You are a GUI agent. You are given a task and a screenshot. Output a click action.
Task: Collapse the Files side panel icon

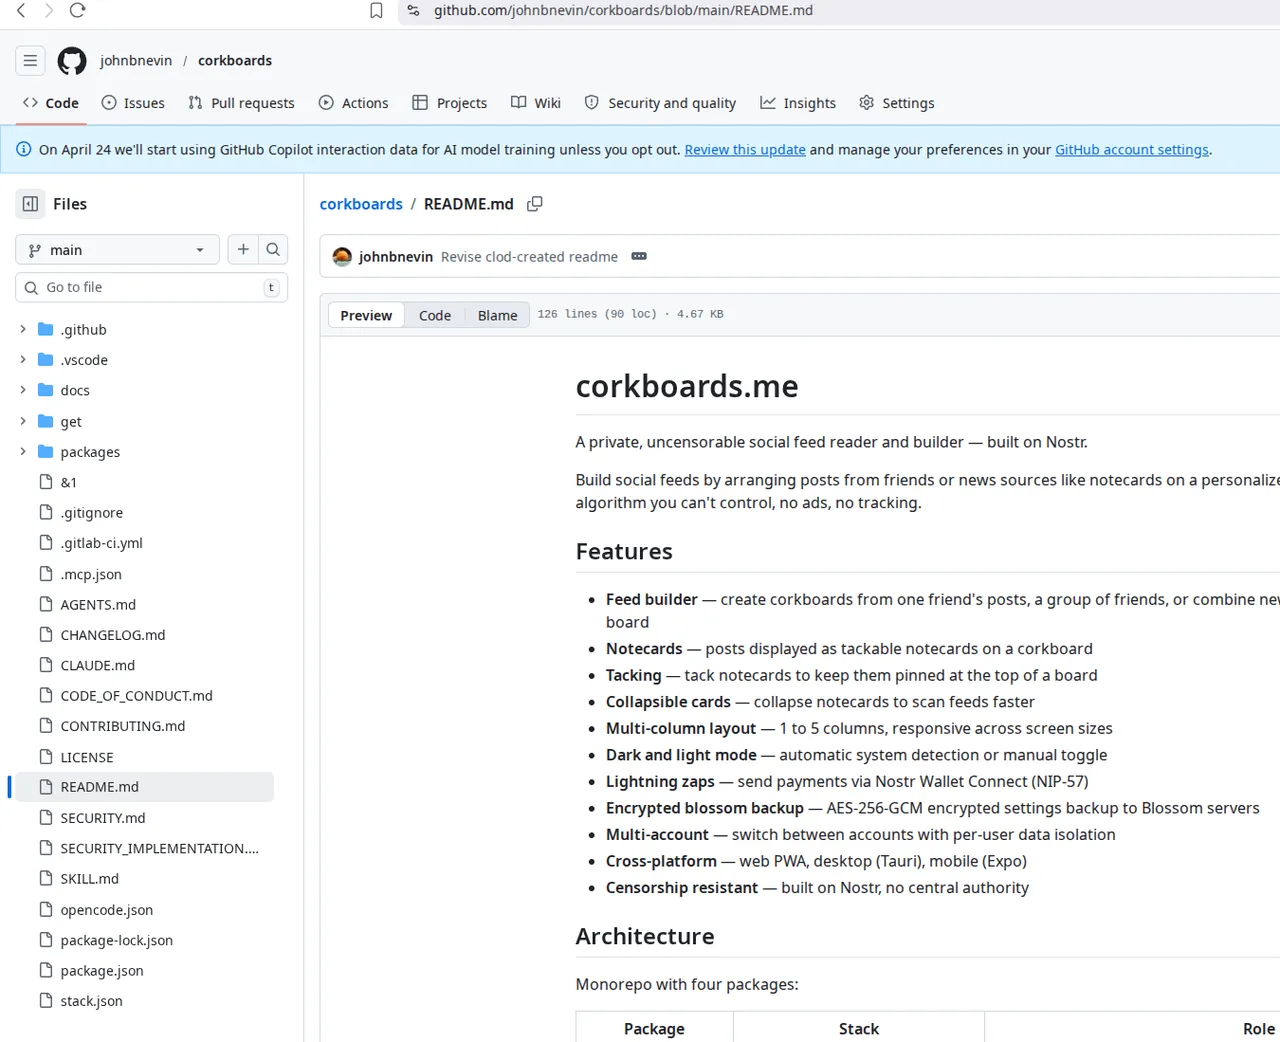click(x=31, y=204)
